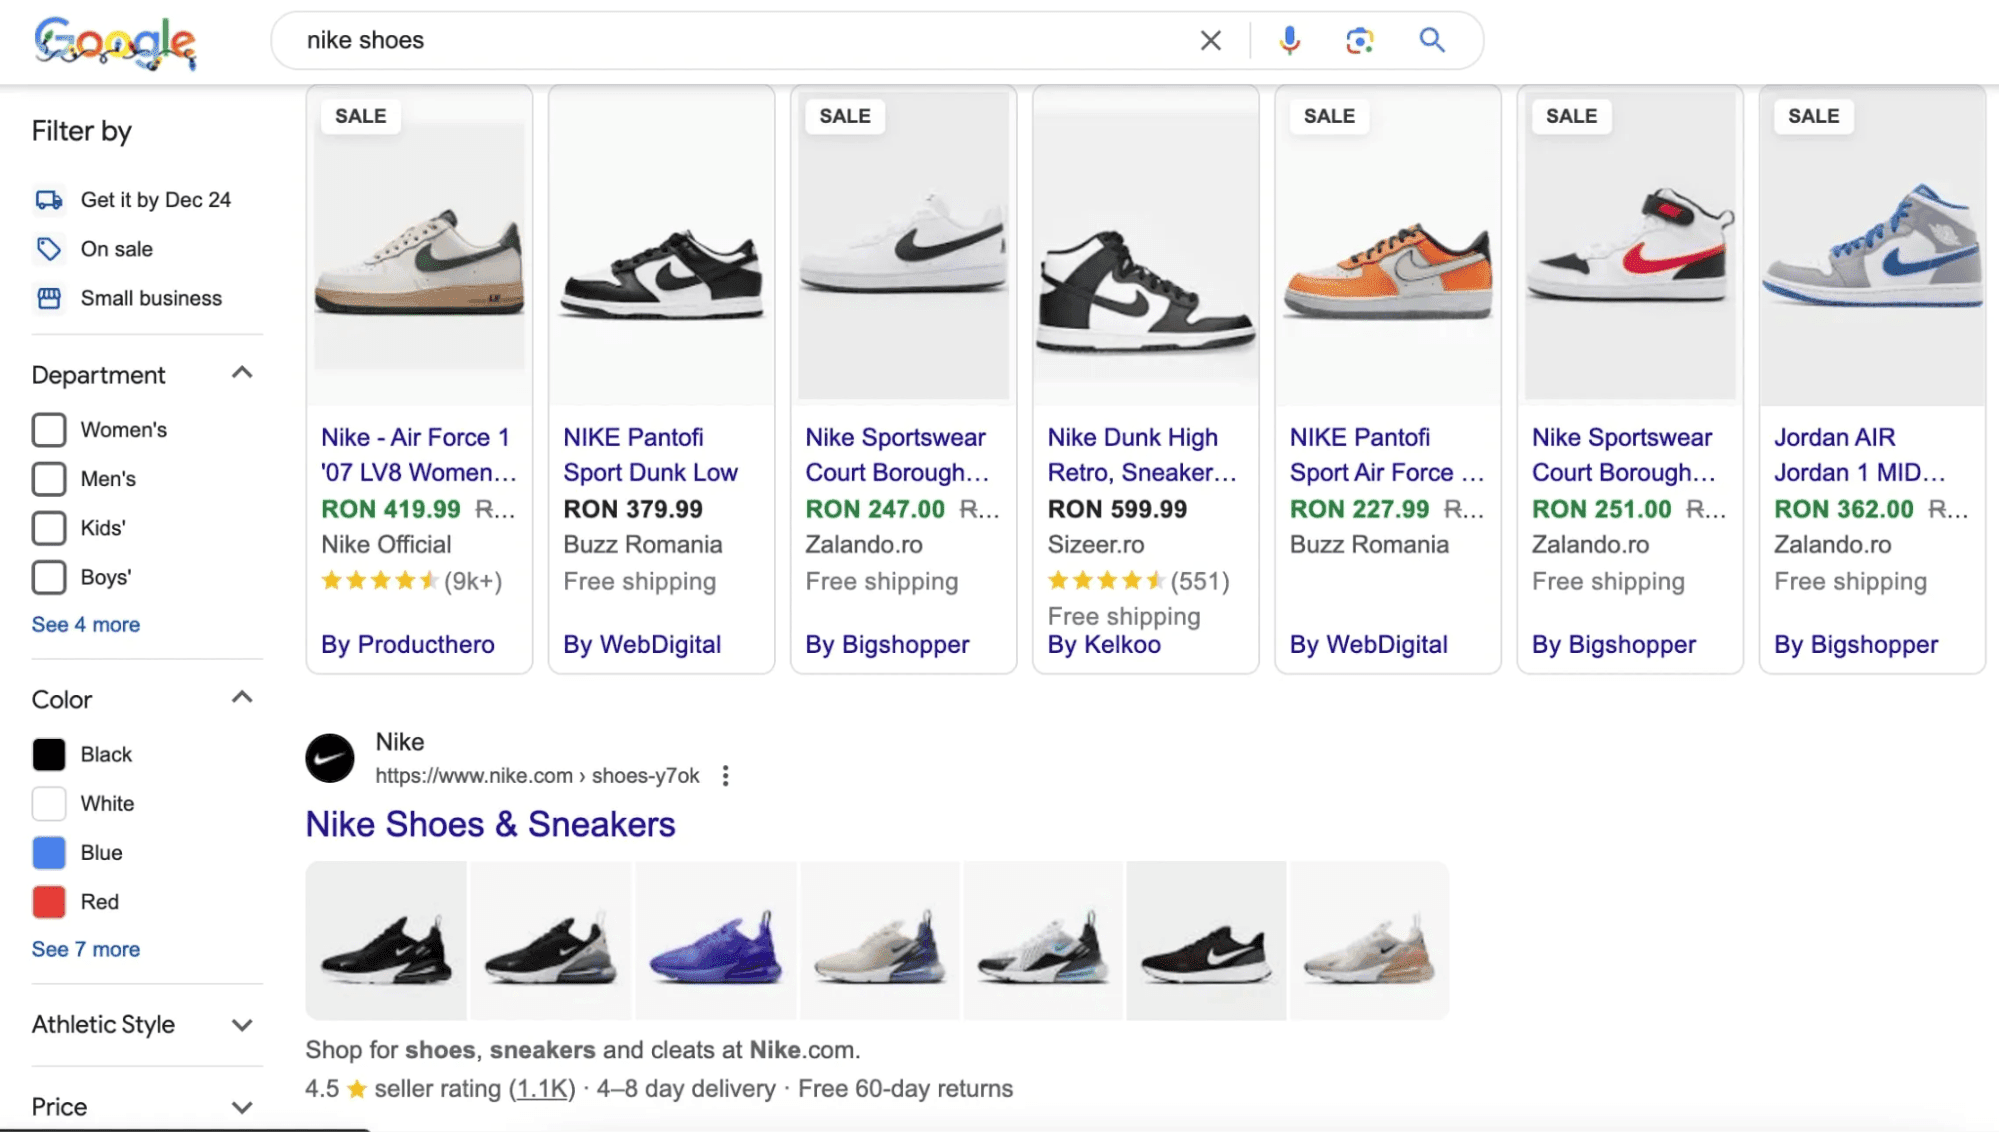Viewport: 1999px width, 1133px height.
Task: Click the price tag icon beside On sale
Action: pos(48,249)
